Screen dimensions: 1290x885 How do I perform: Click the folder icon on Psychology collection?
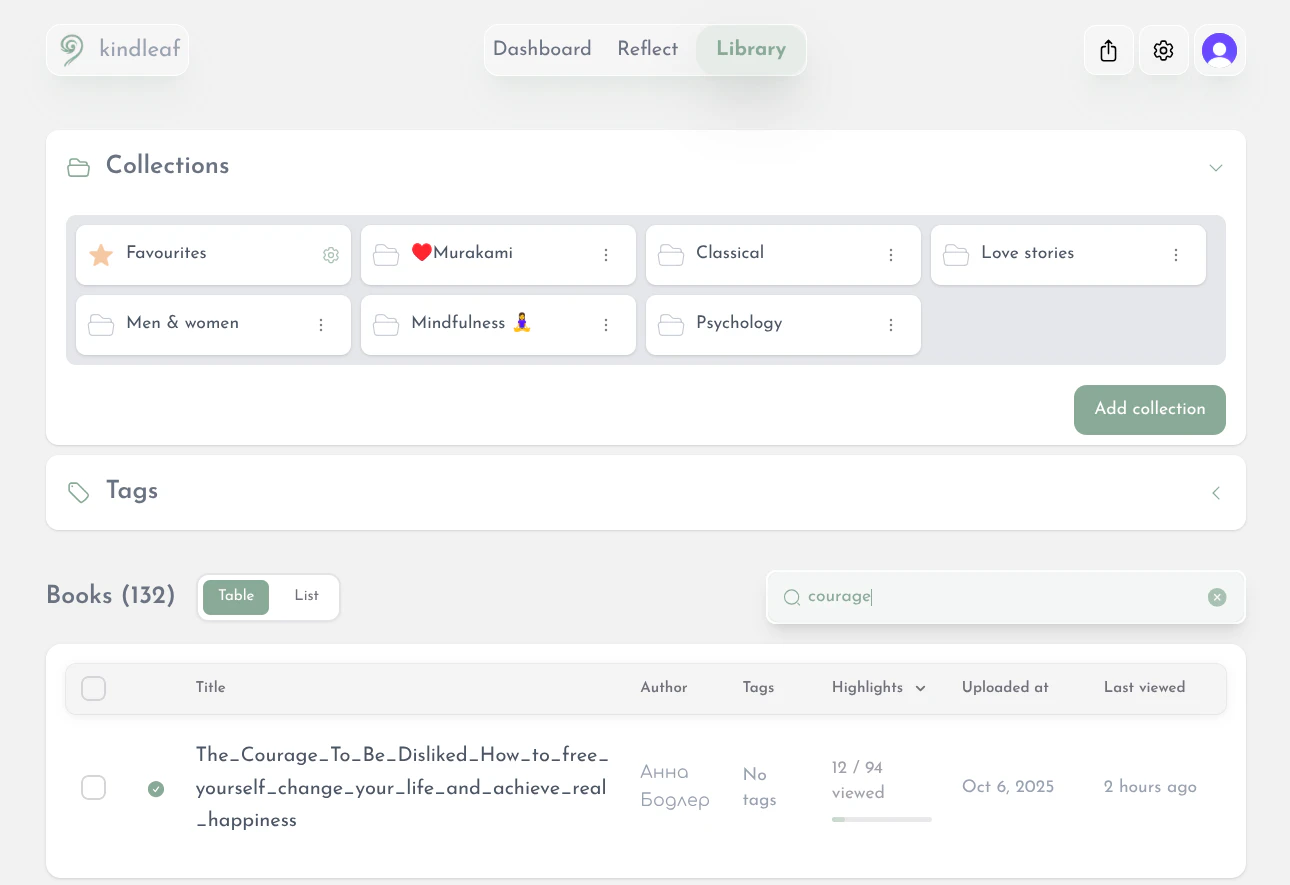(671, 324)
